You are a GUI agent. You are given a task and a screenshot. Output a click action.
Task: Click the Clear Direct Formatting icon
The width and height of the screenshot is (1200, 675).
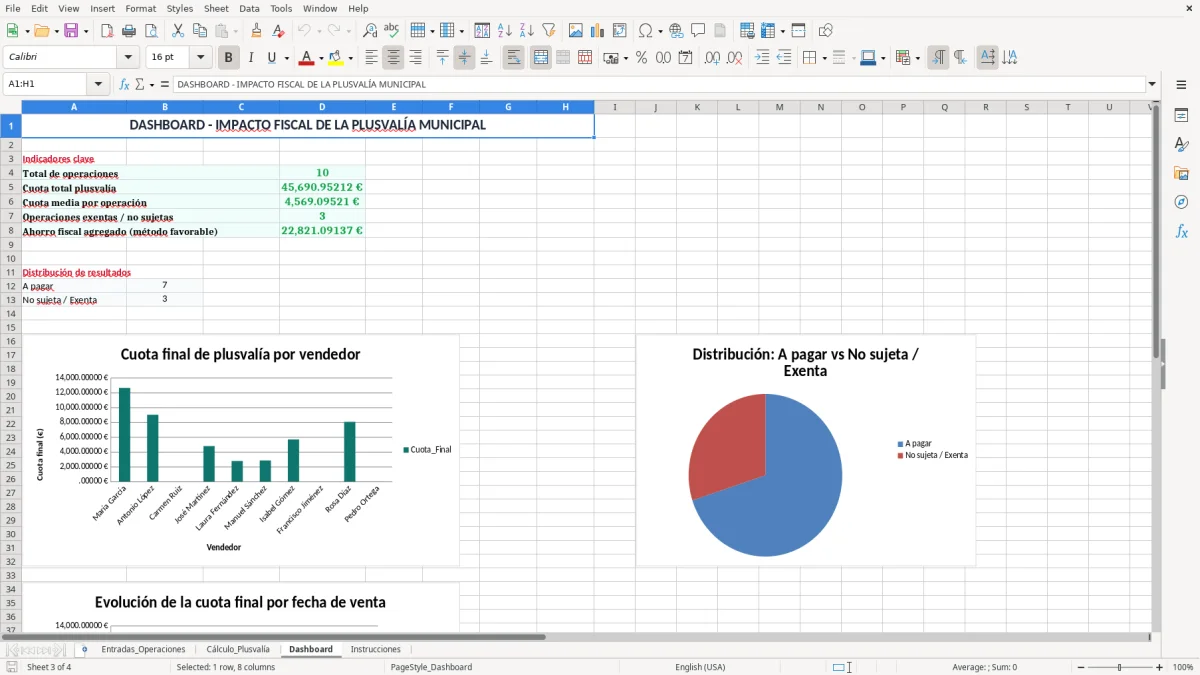click(x=279, y=31)
